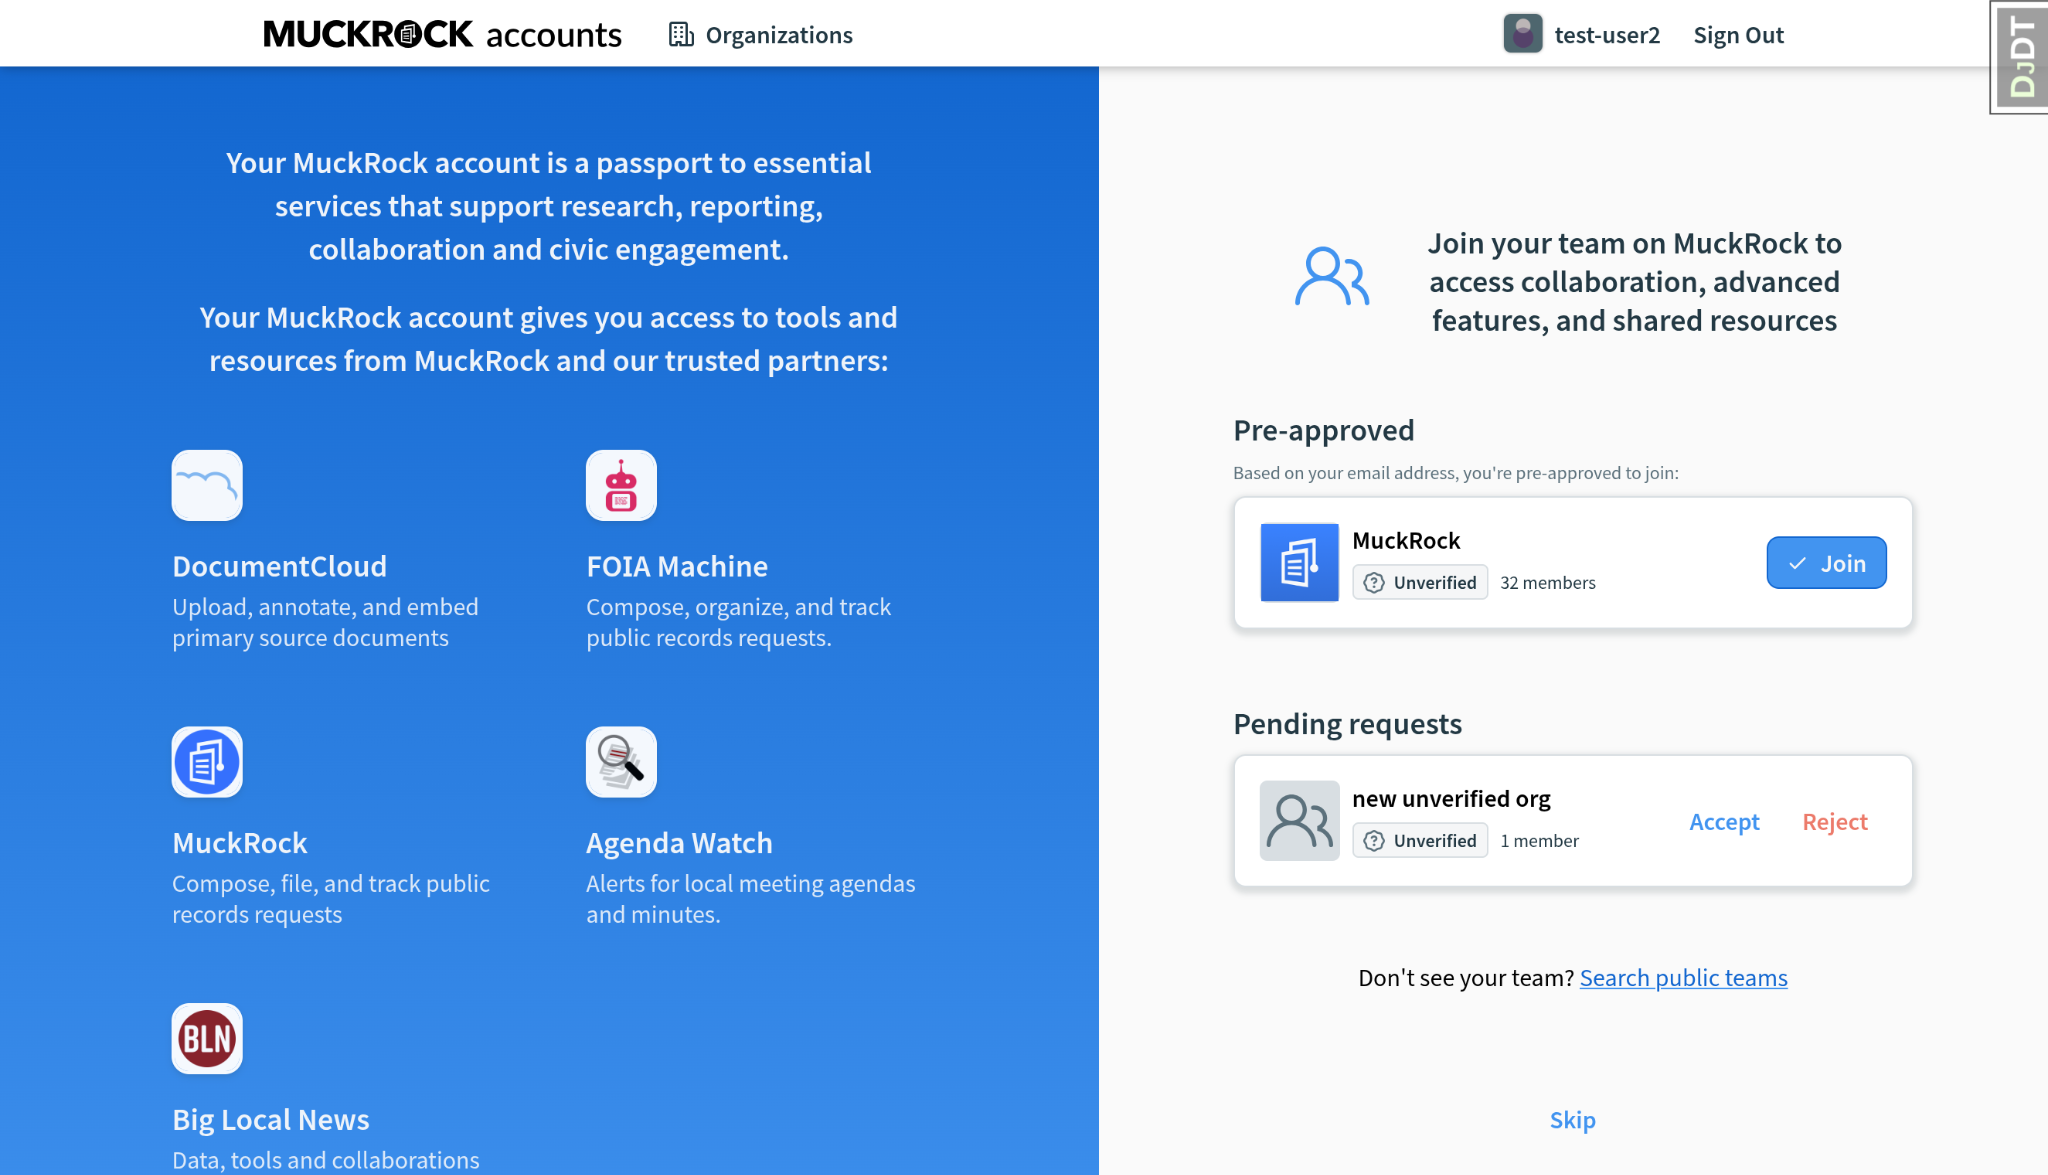Click the new unverified org name
The image size is (2048, 1175).
point(1451,798)
